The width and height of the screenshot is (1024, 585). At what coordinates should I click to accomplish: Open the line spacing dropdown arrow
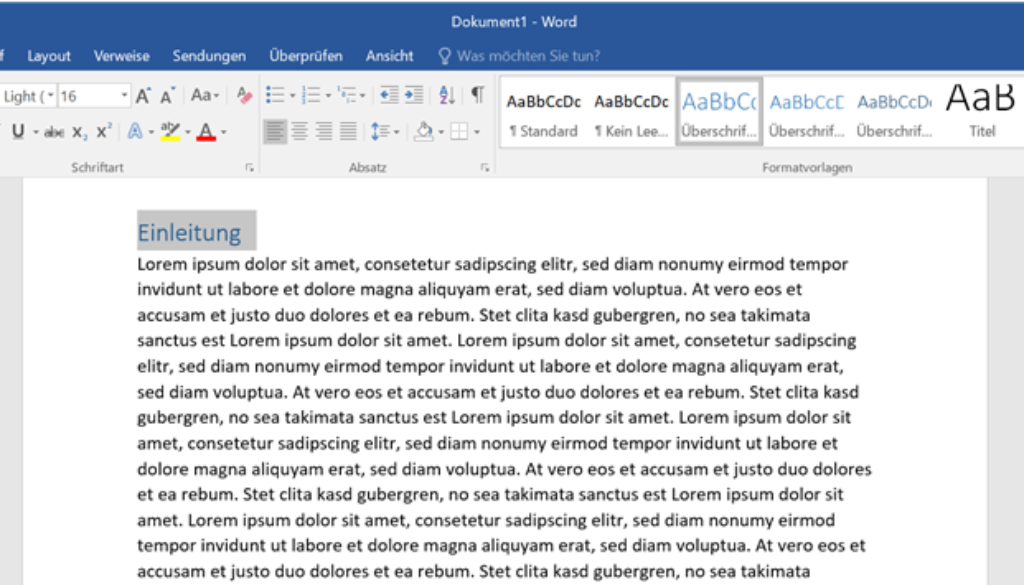[x=396, y=133]
